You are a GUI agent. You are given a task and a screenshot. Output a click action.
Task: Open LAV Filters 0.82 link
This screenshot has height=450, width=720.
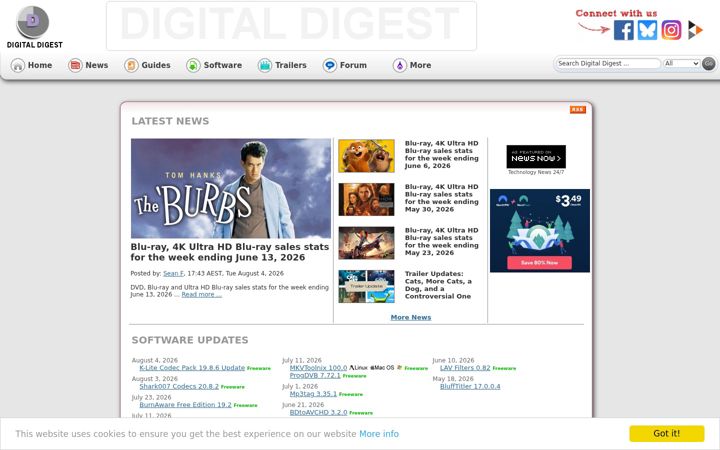click(465, 368)
